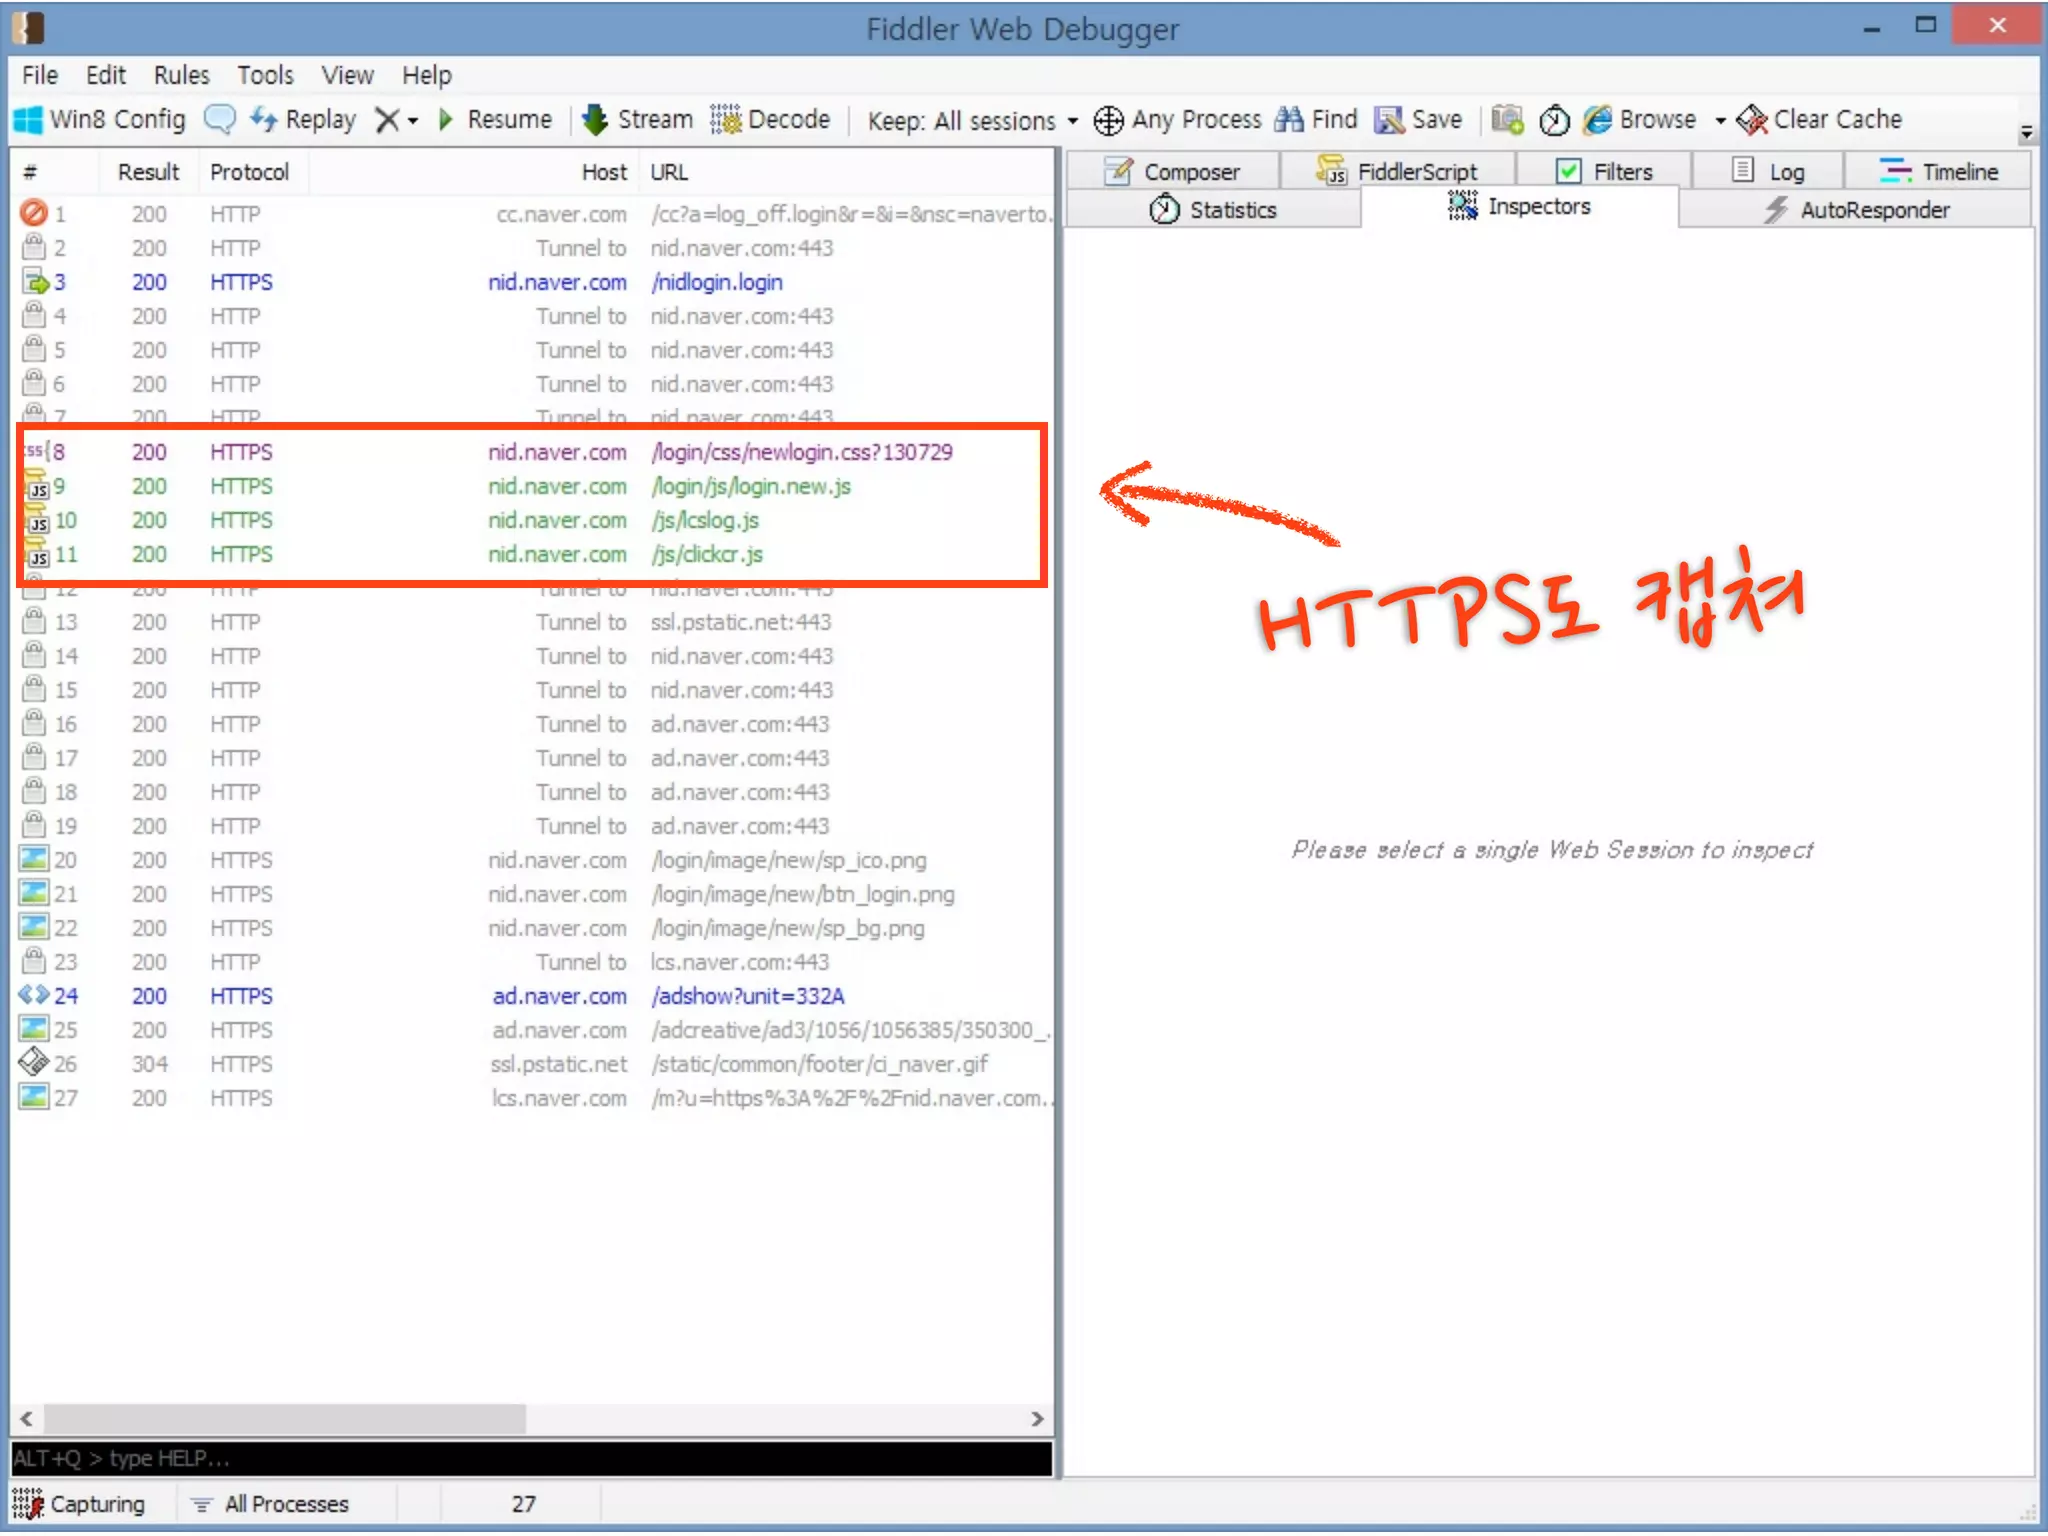
Task: Open the Rules menu
Action: [181, 75]
